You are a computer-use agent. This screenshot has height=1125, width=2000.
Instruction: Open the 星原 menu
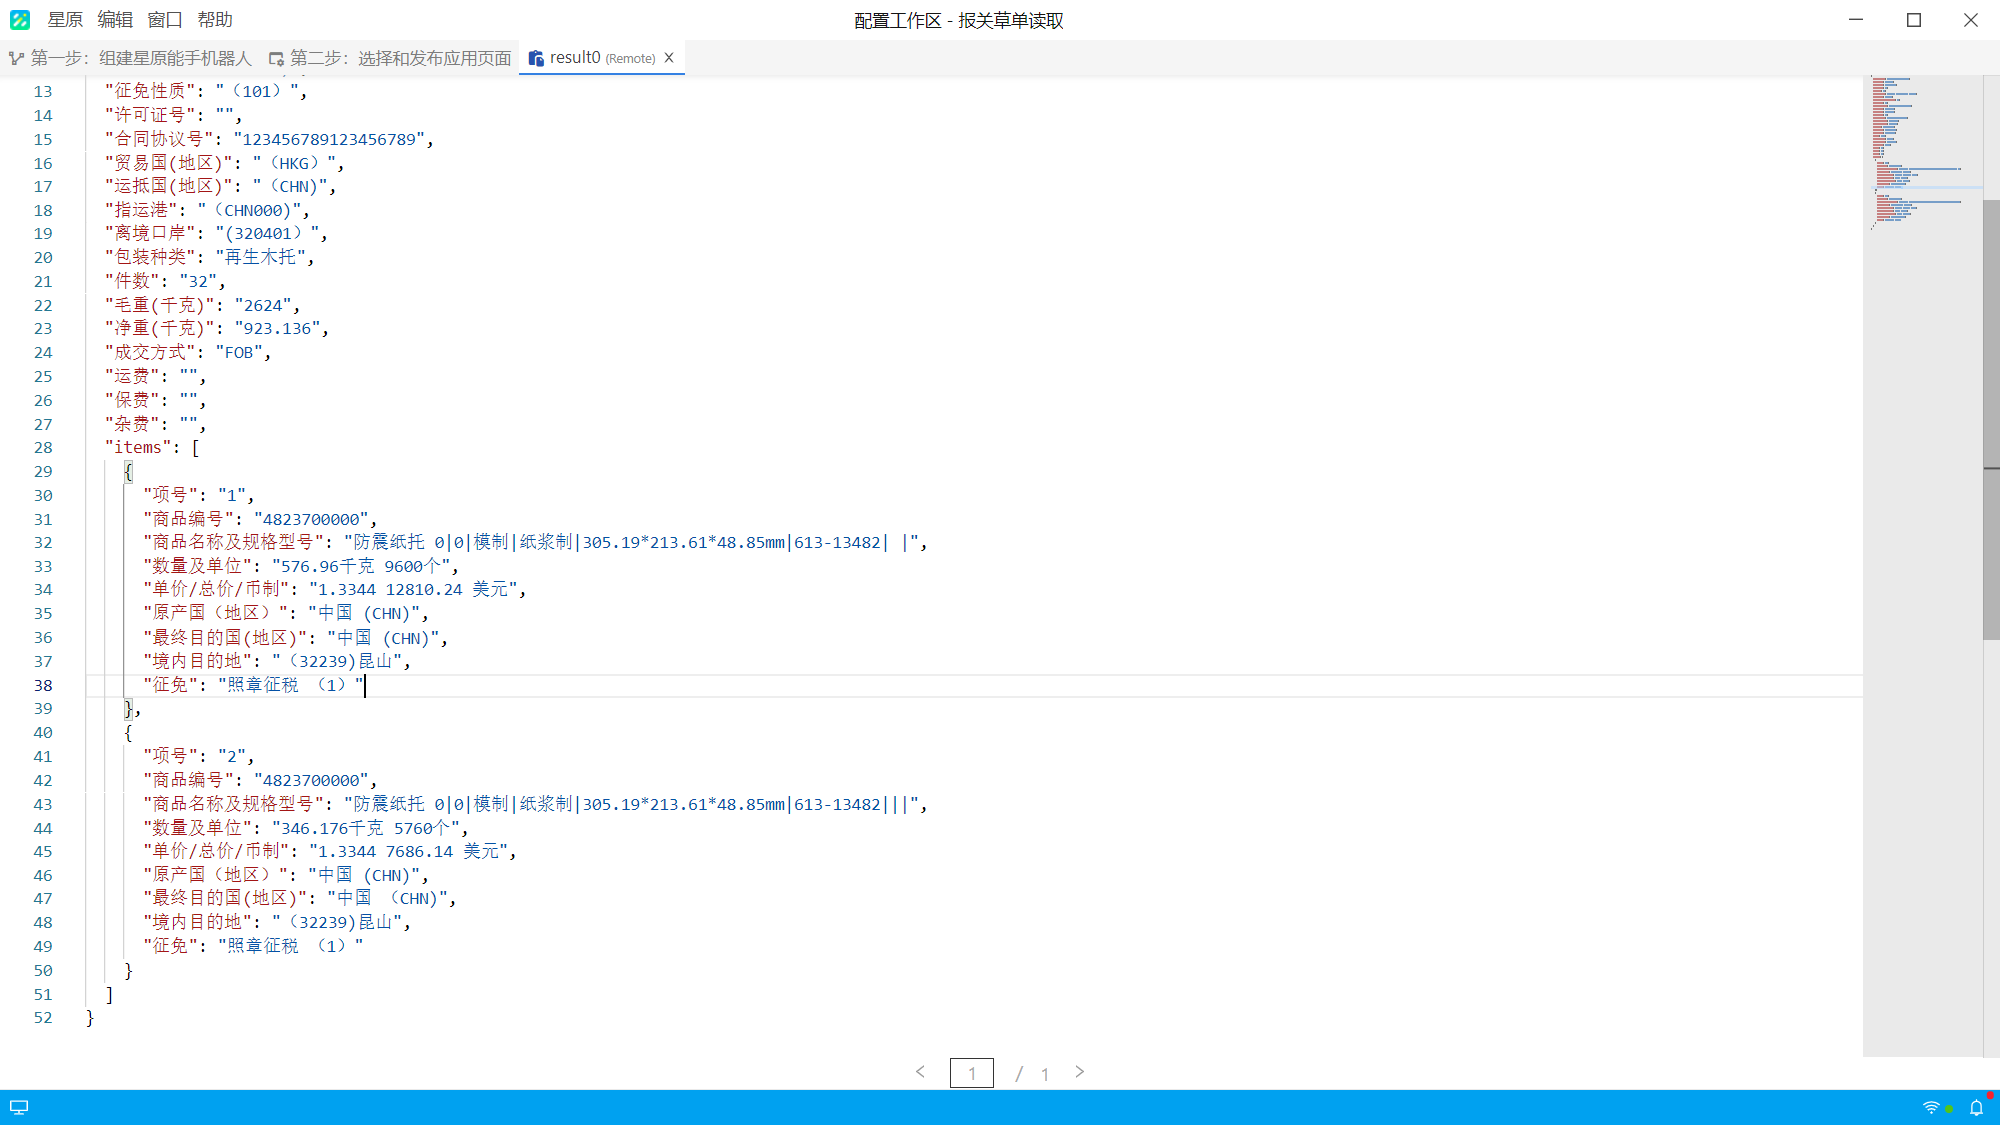(65, 20)
